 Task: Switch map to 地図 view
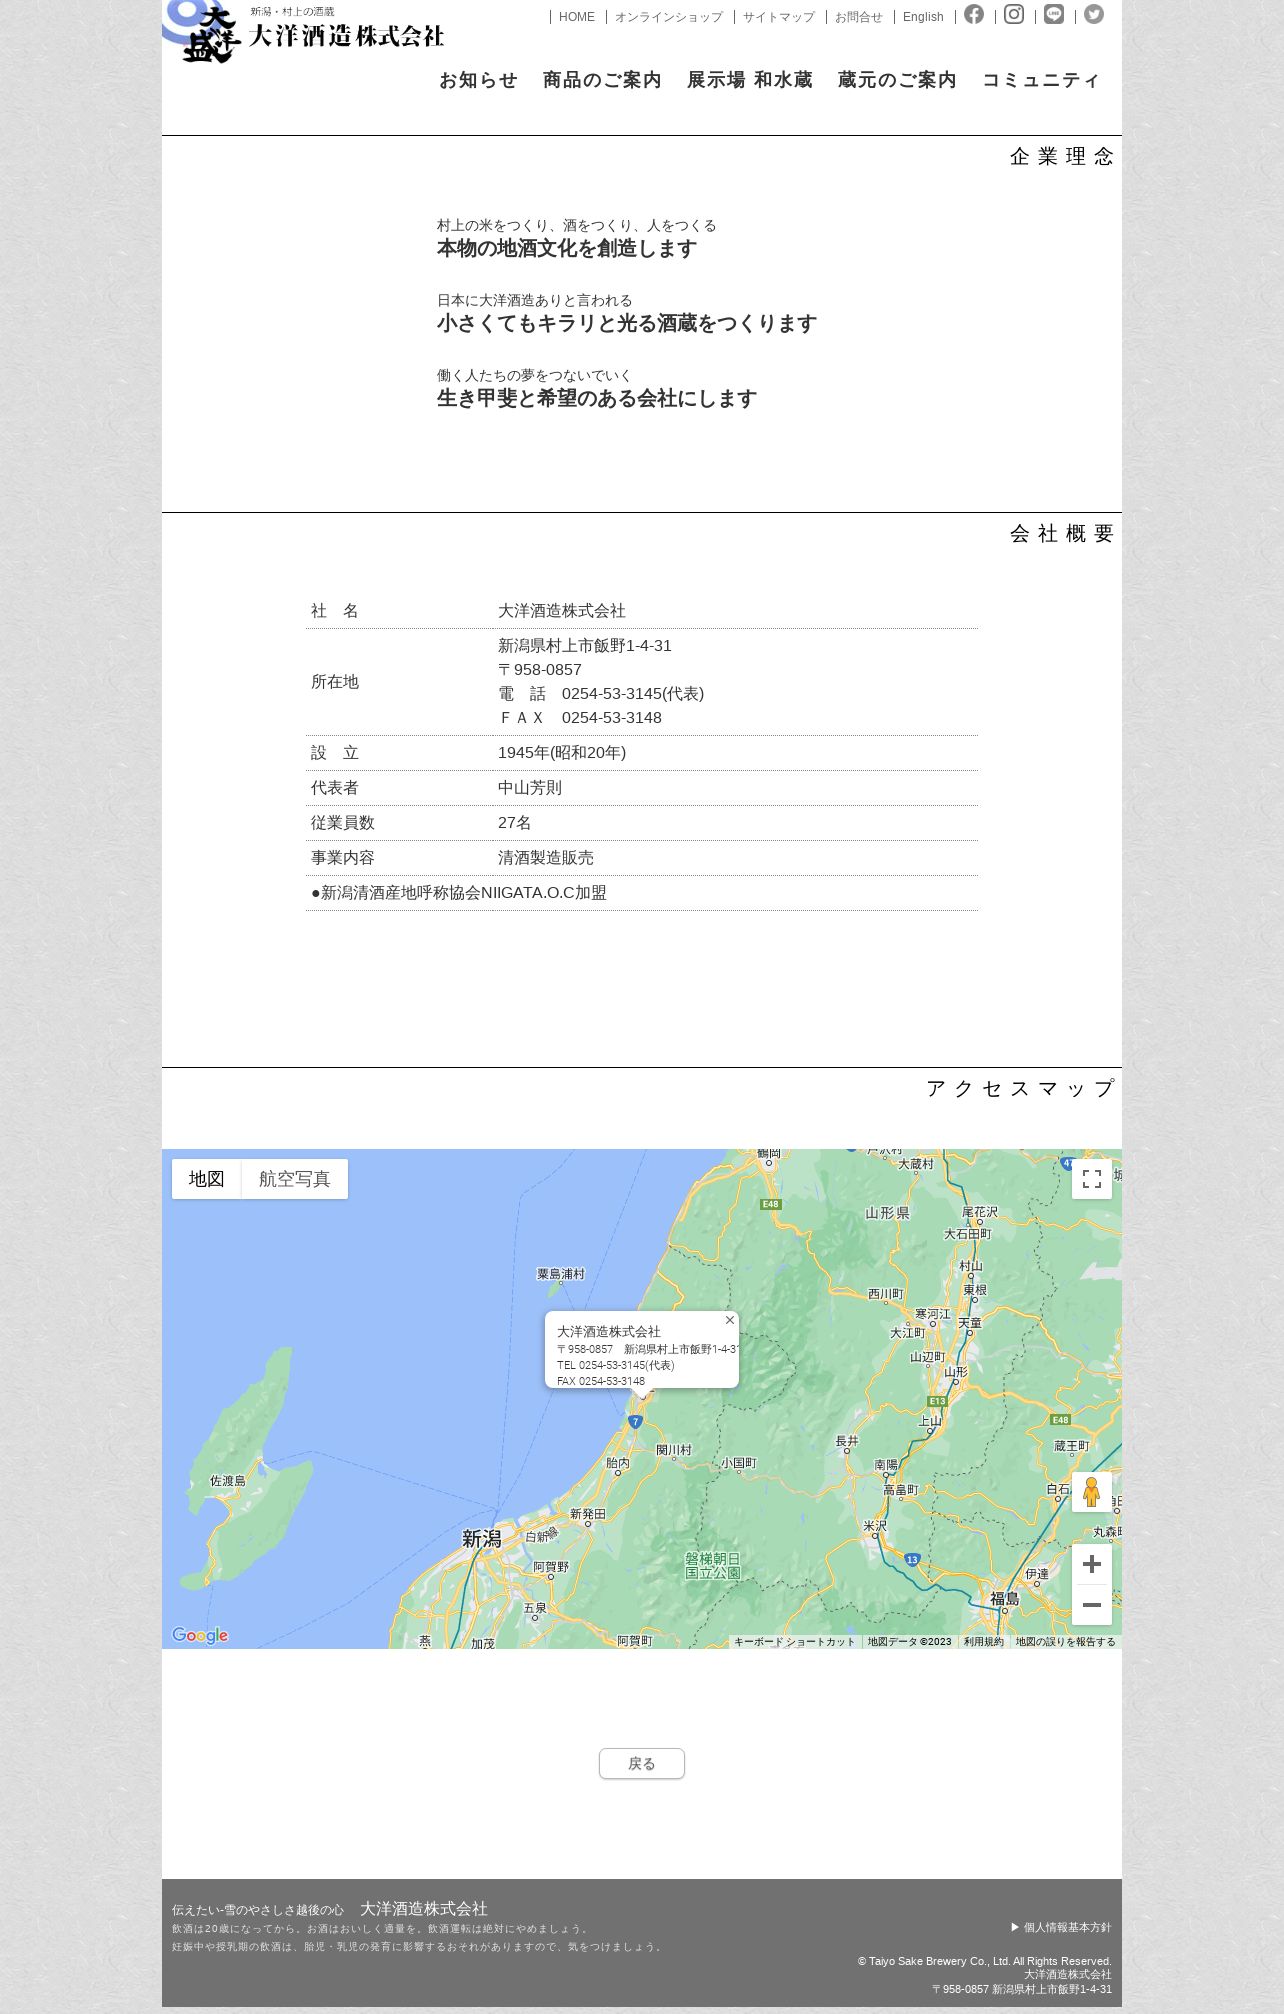click(x=207, y=1179)
